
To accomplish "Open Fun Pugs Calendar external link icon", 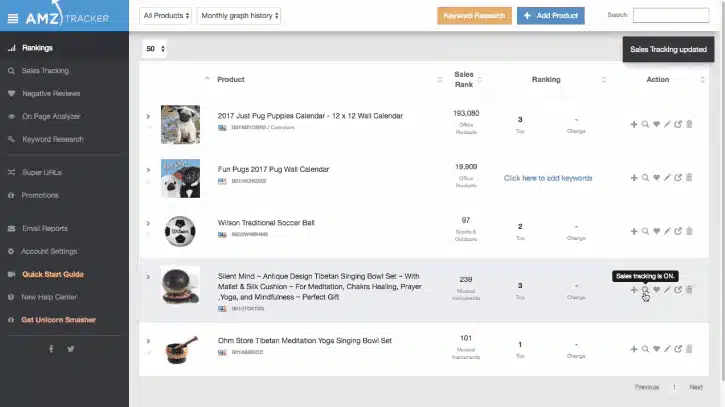I will pyautogui.click(x=678, y=178).
